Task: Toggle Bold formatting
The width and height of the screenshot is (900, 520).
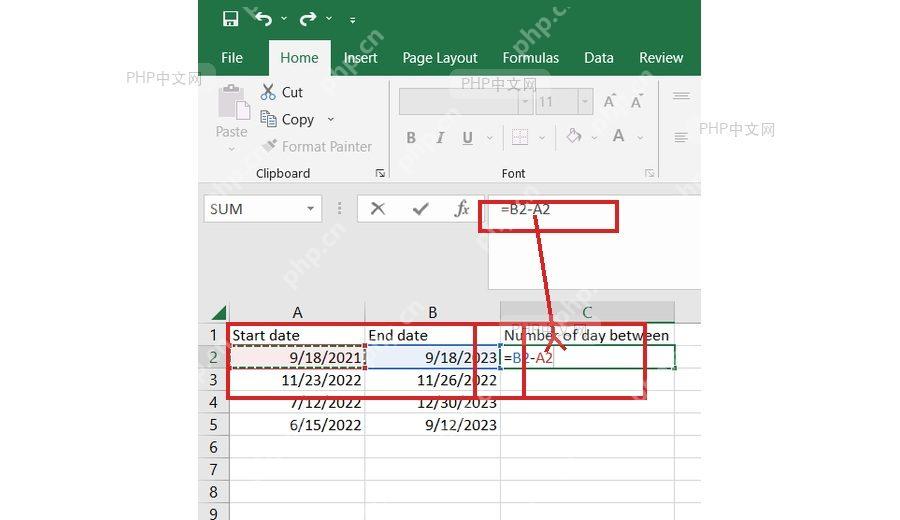Action: [411, 138]
